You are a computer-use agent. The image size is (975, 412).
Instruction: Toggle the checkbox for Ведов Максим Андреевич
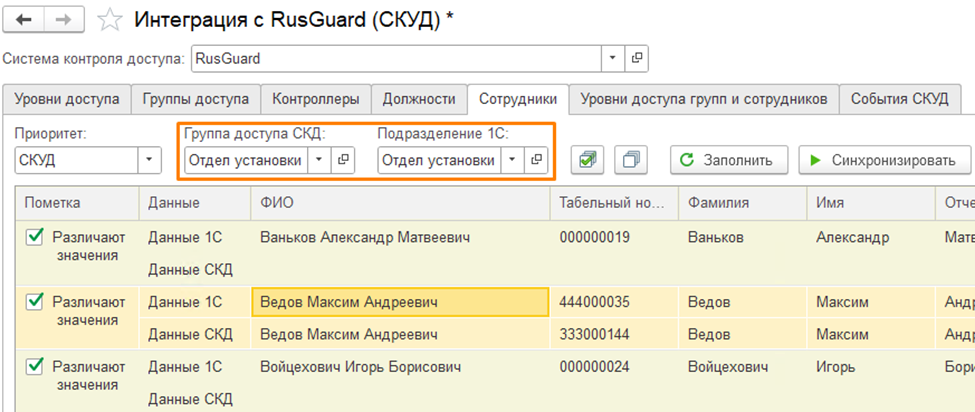pyautogui.click(x=35, y=301)
